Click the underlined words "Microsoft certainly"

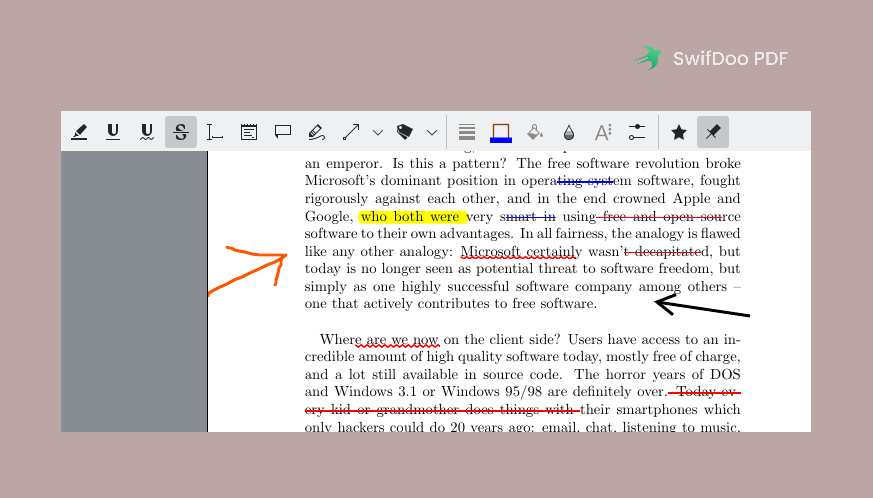click(521, 252)
